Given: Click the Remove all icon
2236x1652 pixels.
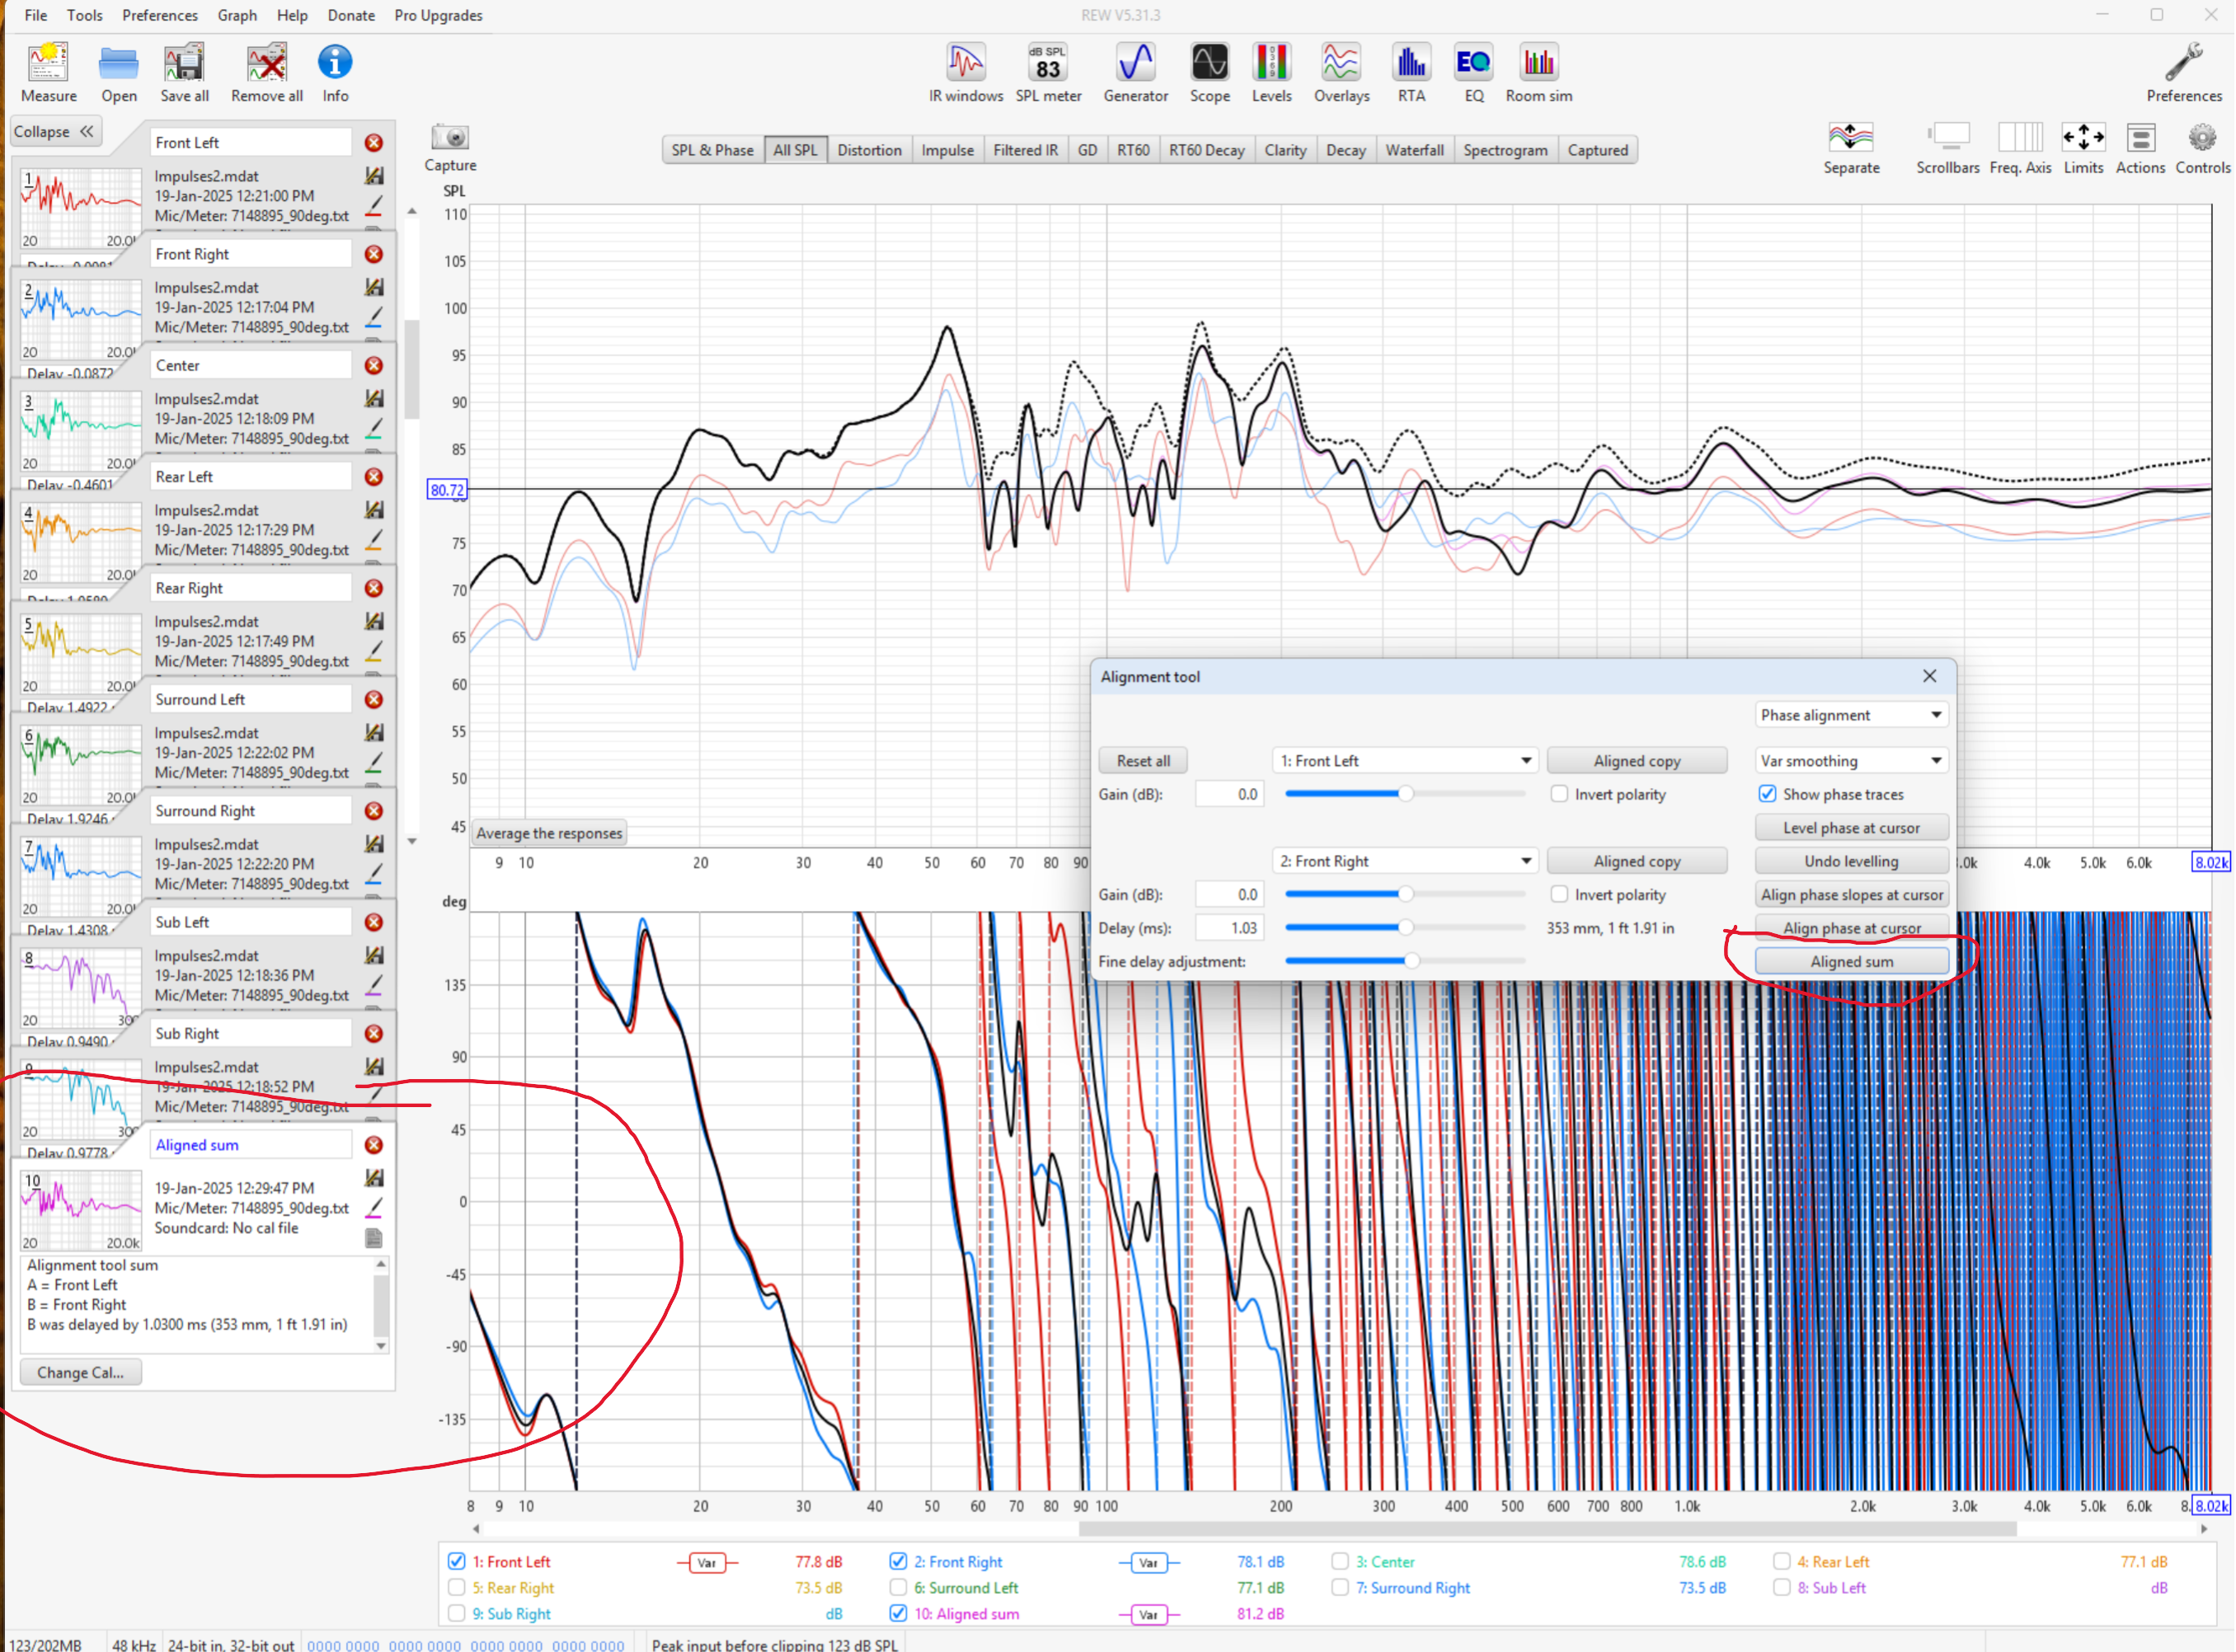Looking at the screenshot, I should click(267, 72).
